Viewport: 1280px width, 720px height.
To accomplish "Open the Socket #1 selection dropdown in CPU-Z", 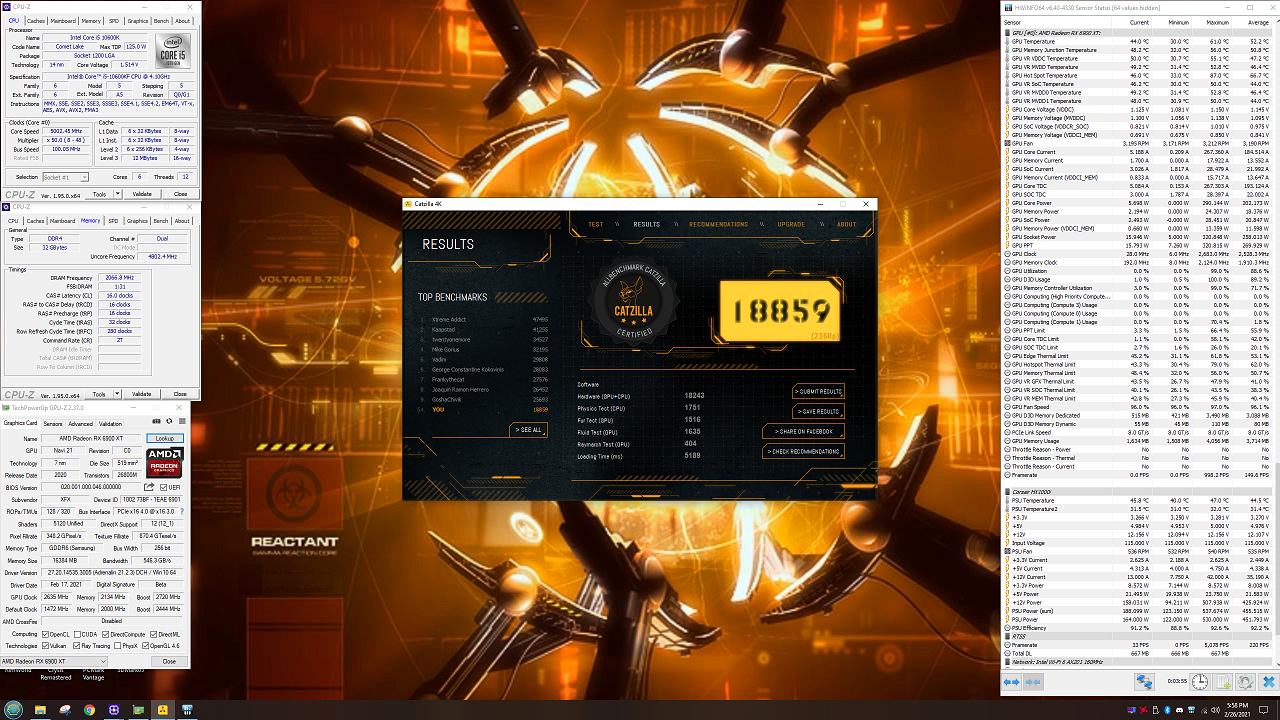I will (64, 177).
